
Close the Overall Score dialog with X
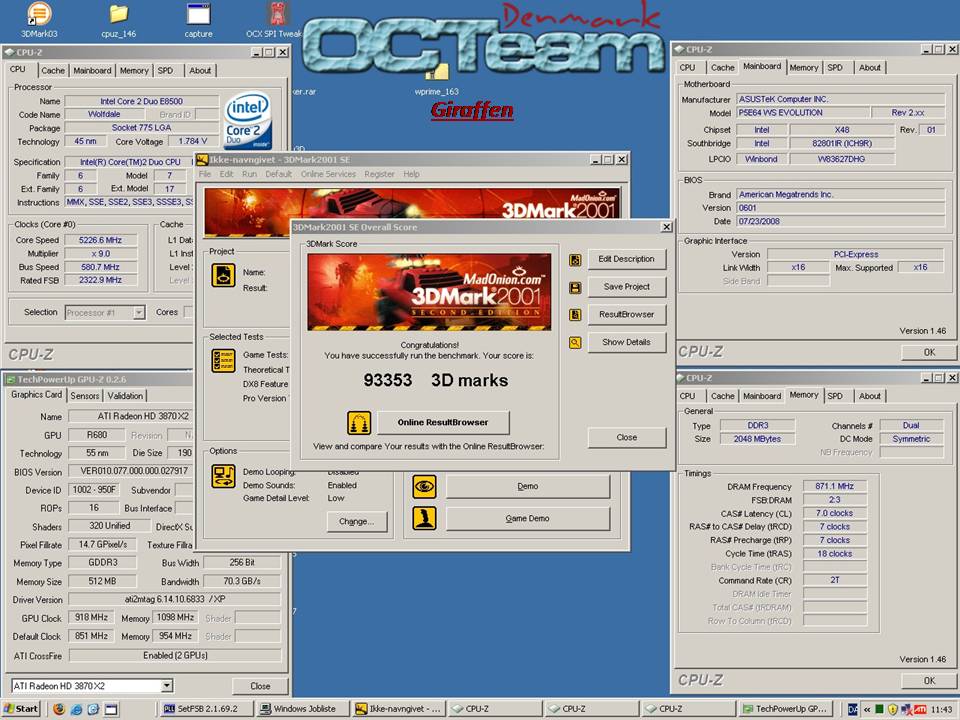point(666,227)
